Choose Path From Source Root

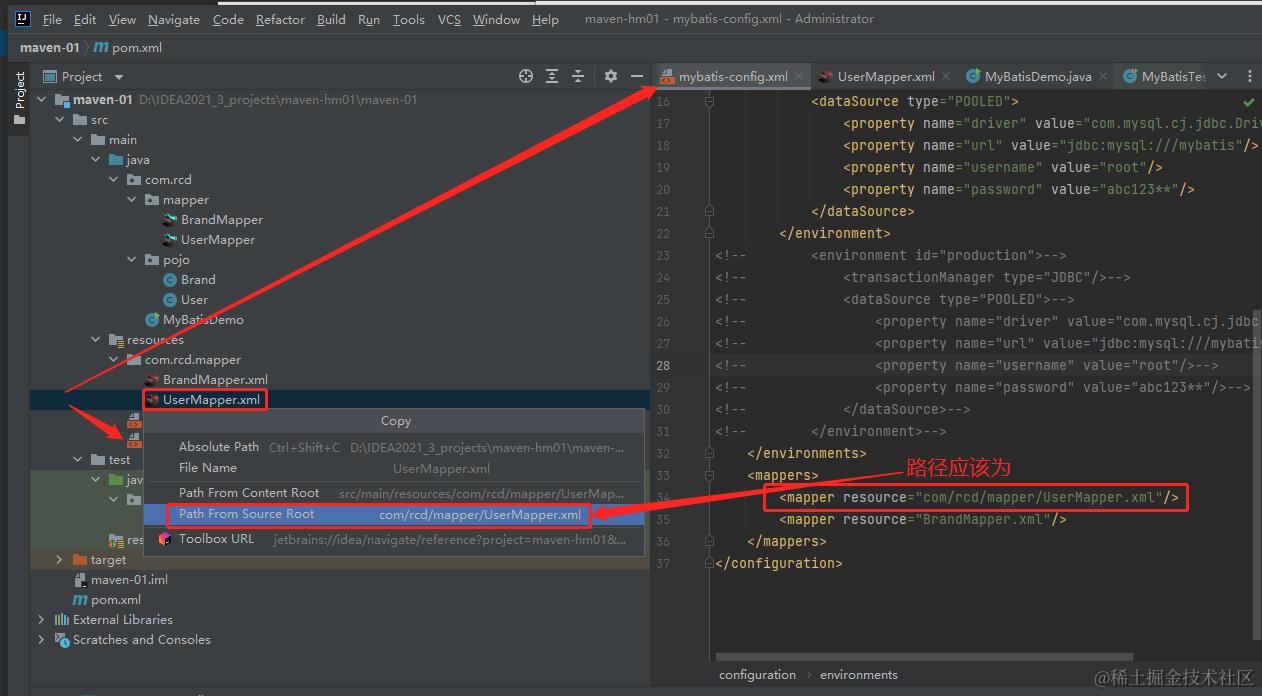coord(394,514)
